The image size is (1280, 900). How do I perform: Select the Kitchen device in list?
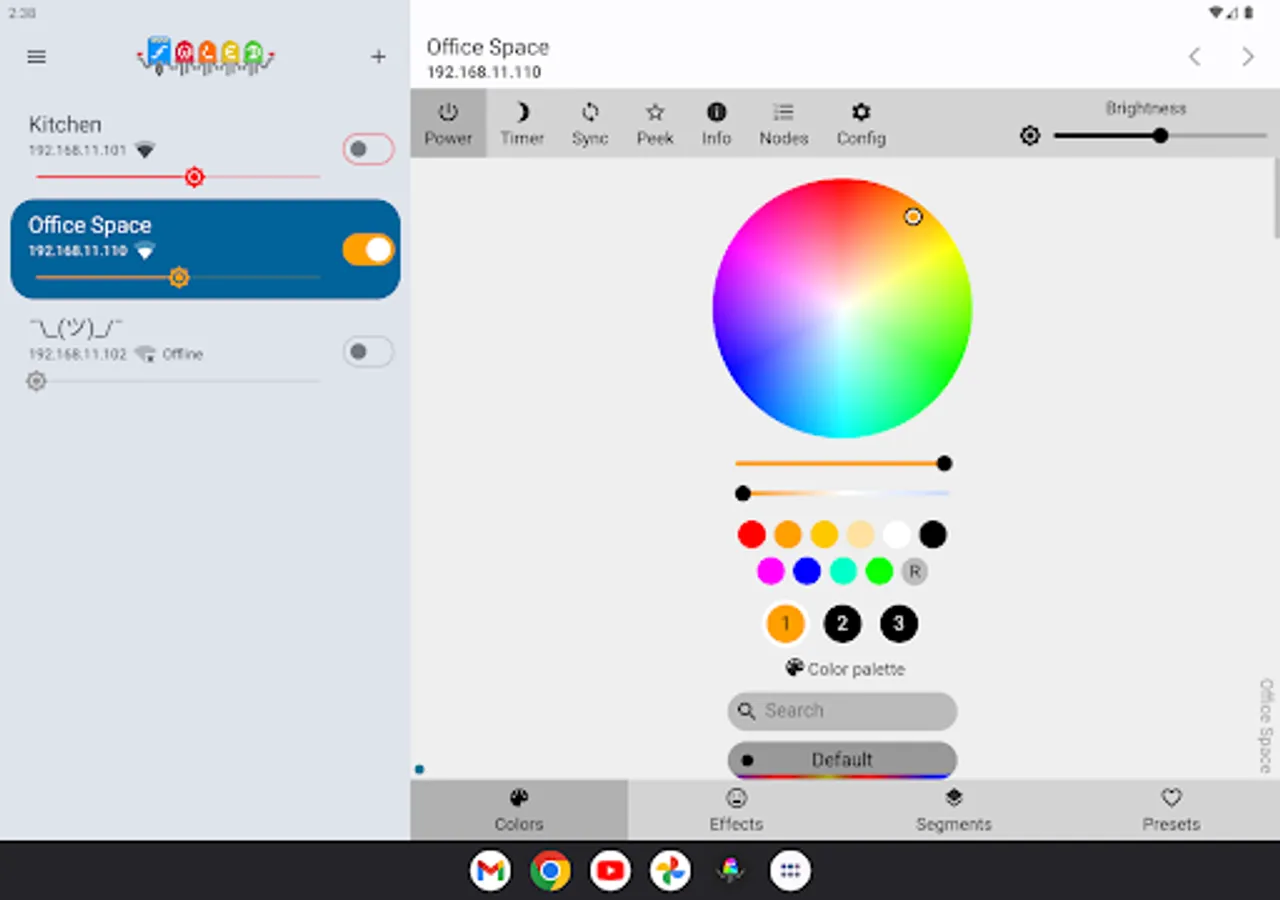click(x=205, y=148)
